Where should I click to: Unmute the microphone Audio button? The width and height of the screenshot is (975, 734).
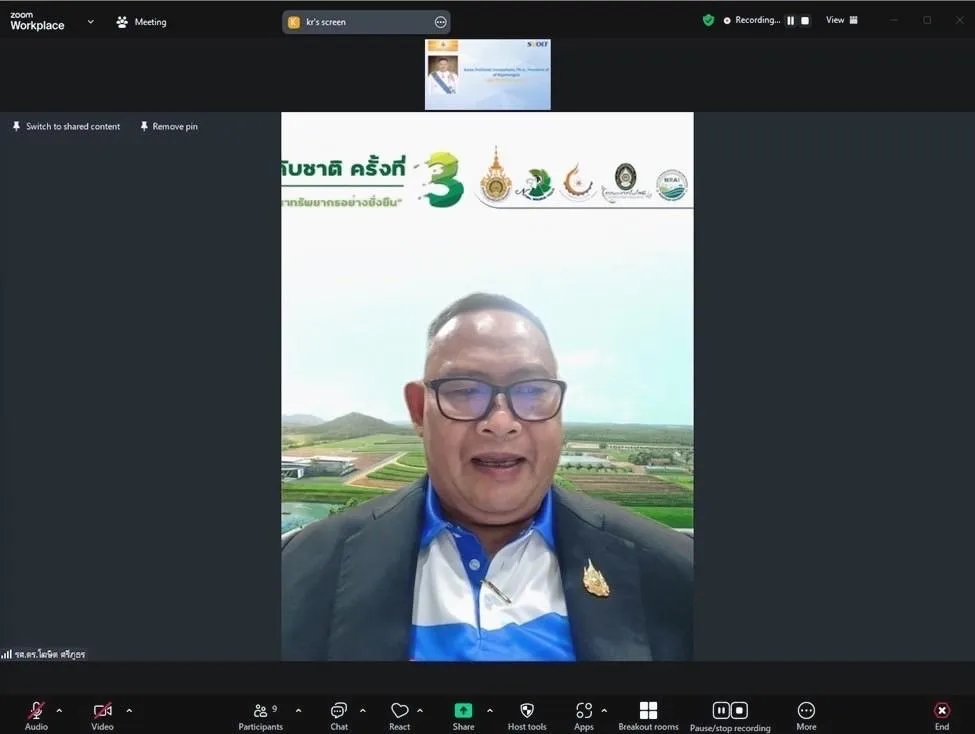(36, 711)
